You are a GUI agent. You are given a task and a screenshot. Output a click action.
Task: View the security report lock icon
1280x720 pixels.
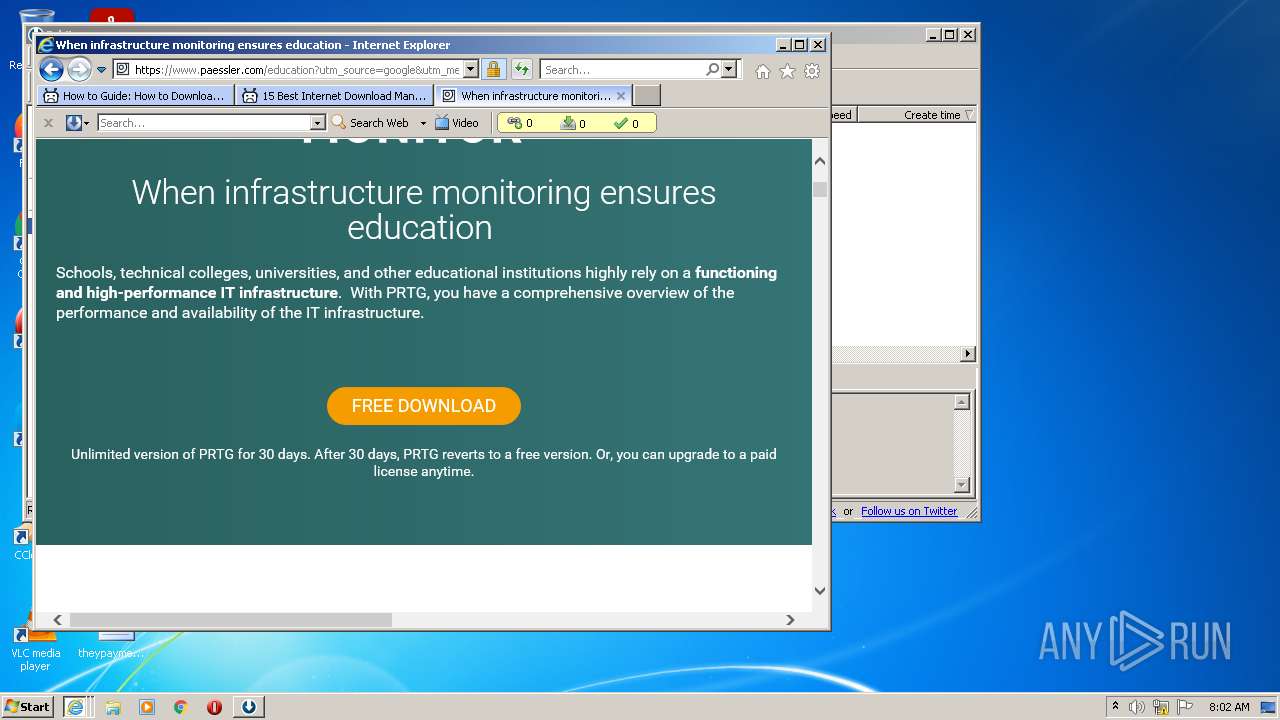(493, 70)
